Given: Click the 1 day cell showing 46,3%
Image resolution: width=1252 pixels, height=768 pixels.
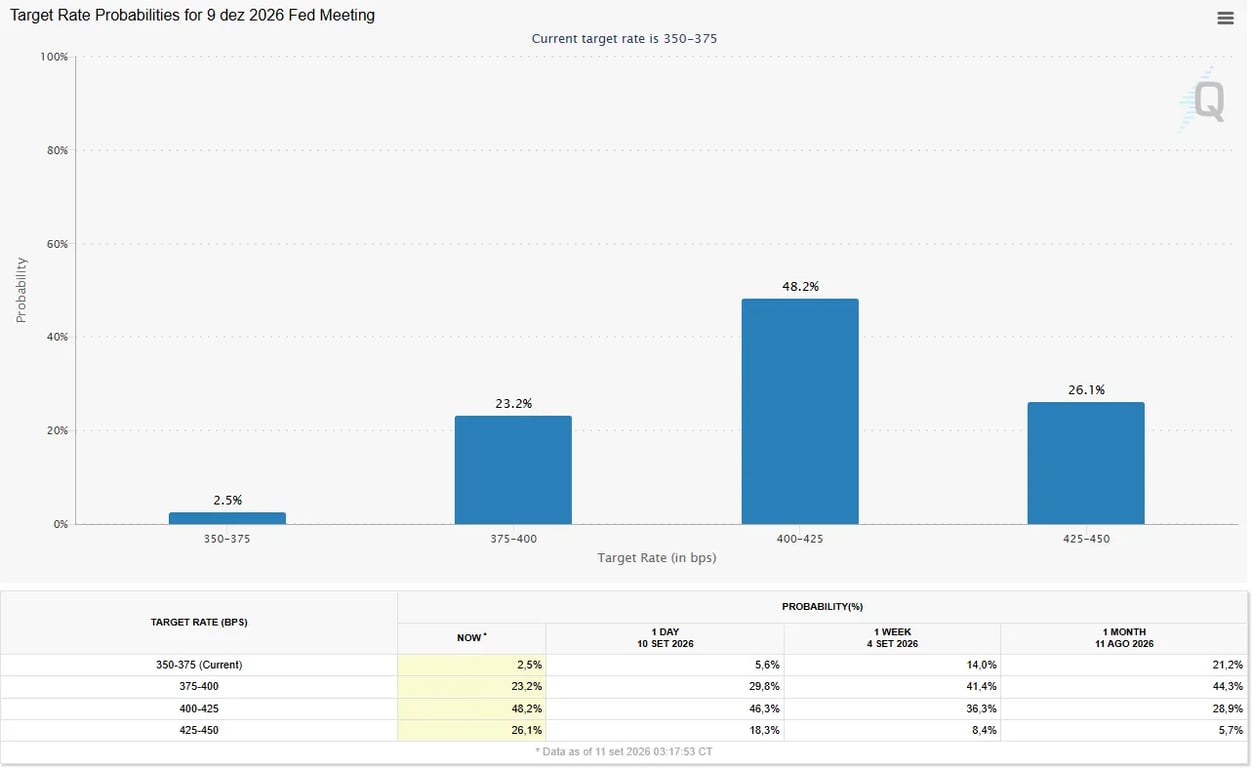Looking at the screenshot, I should [665, 709].
